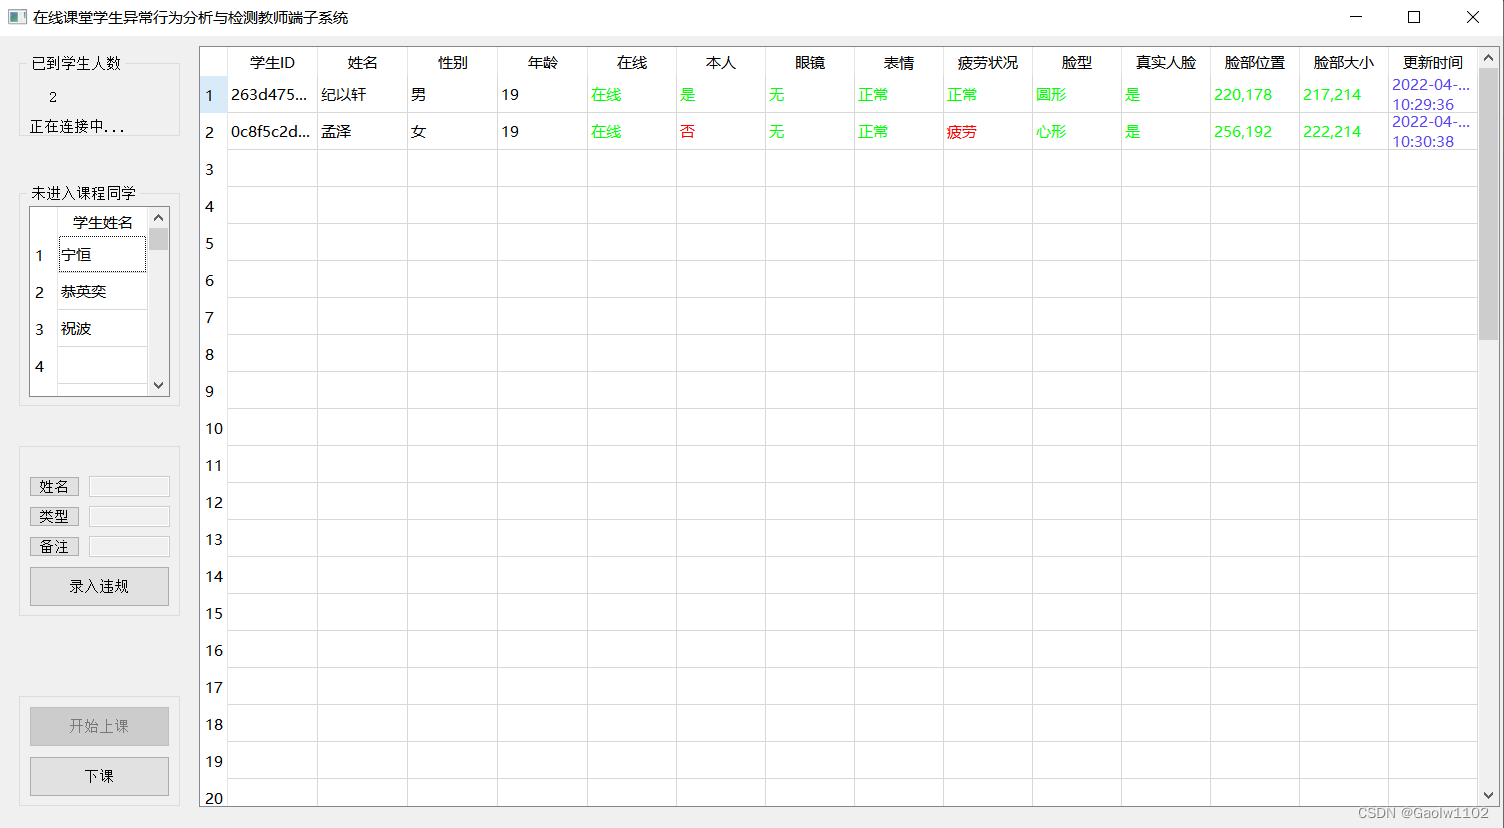Screen dimensions: 1504x828
Task: Click the absent list scroll-up arrow
Action: point(158,218)
